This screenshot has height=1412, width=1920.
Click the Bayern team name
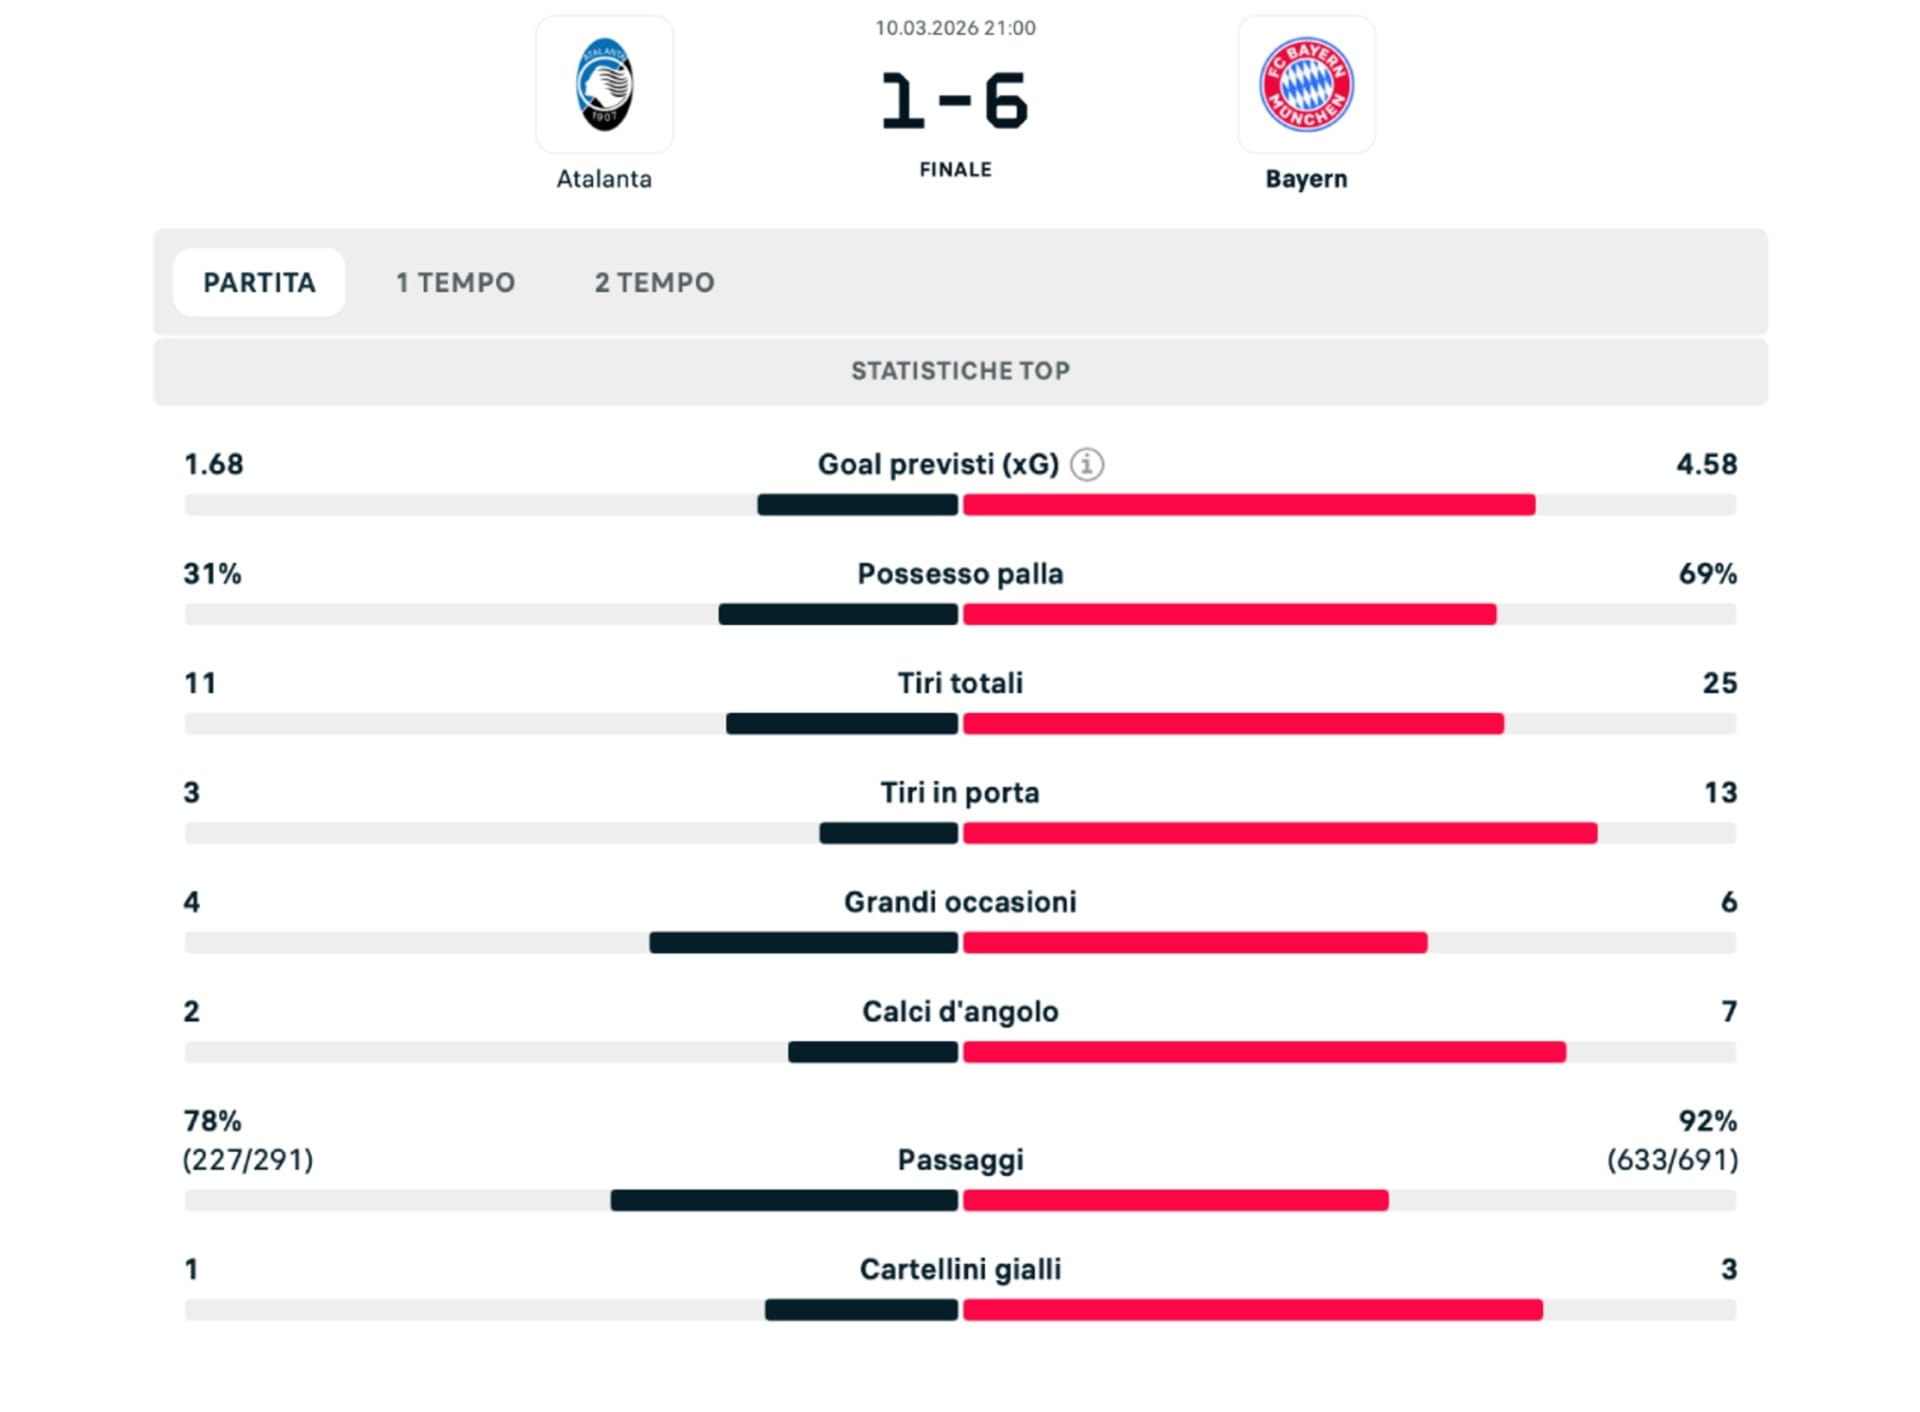tap(1306, 179)
